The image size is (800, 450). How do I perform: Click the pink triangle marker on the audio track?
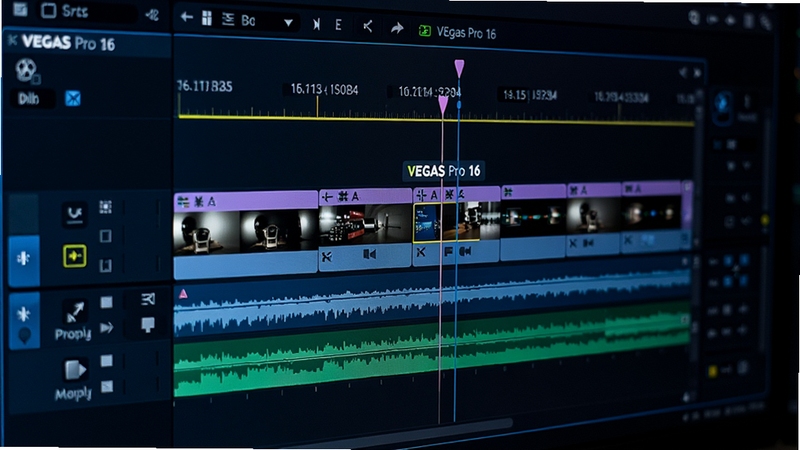point(183,294)
